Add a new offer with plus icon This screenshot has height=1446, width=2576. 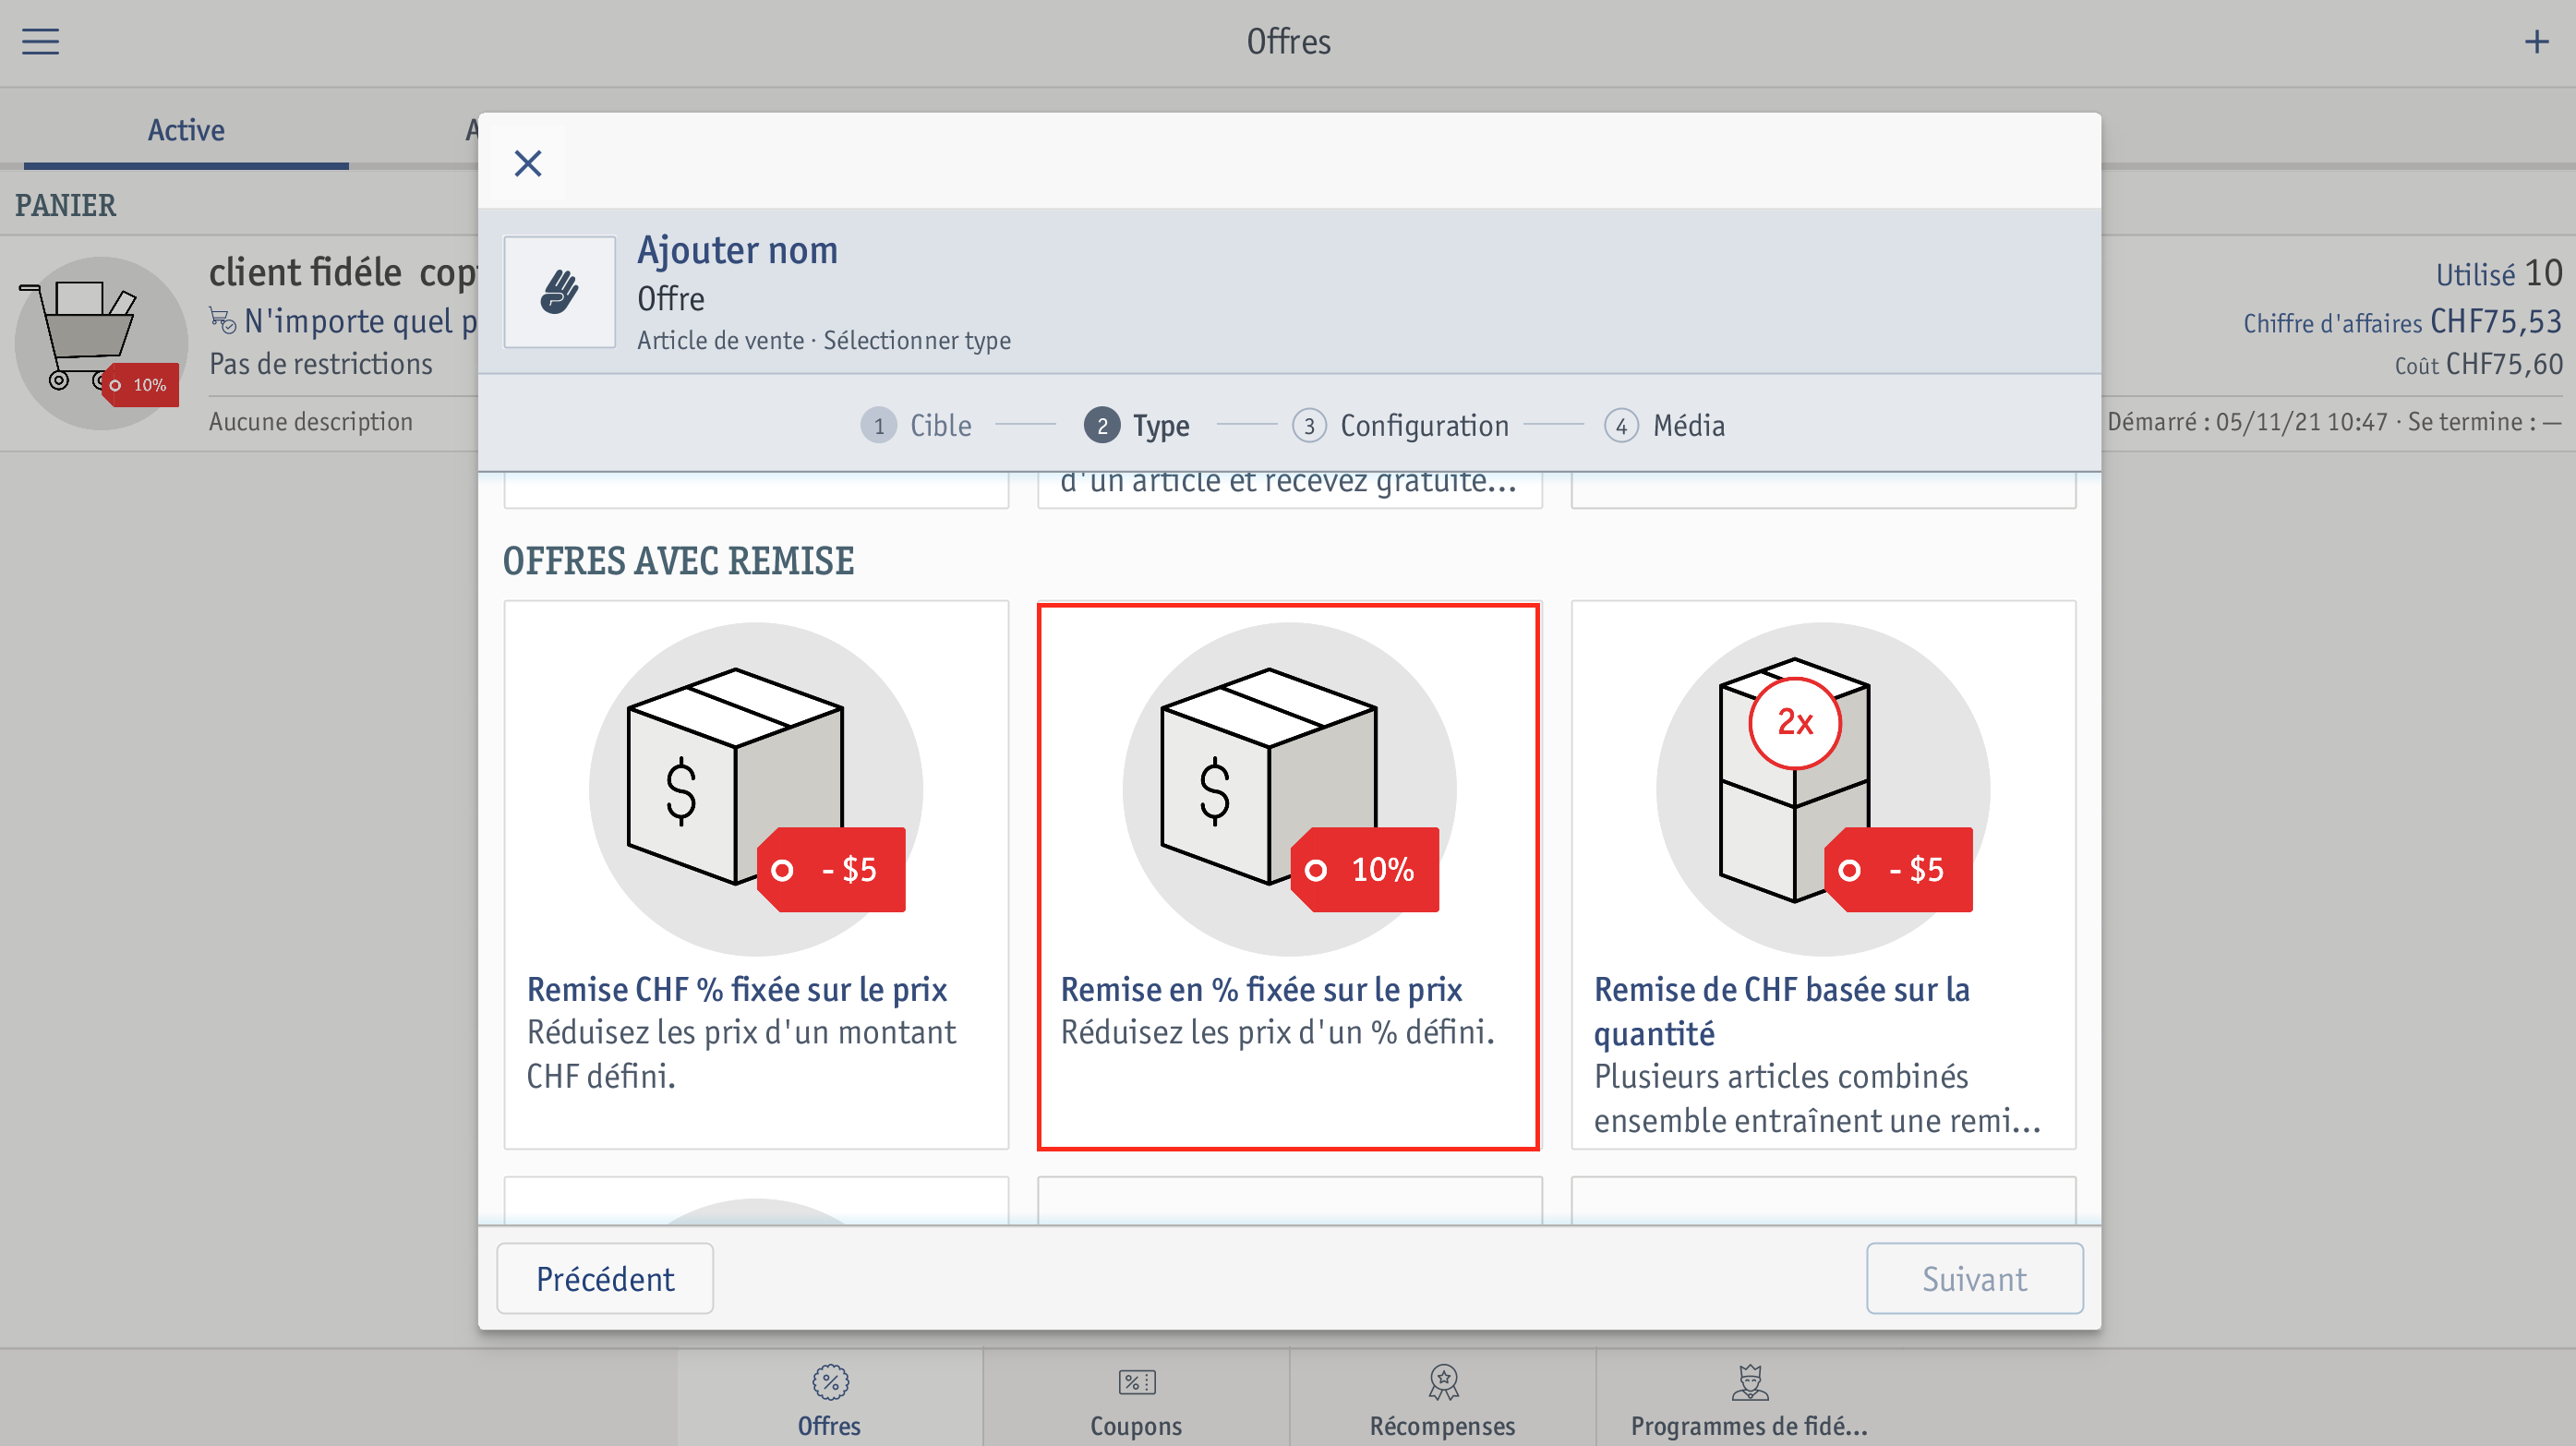(x=2536, y=42)
